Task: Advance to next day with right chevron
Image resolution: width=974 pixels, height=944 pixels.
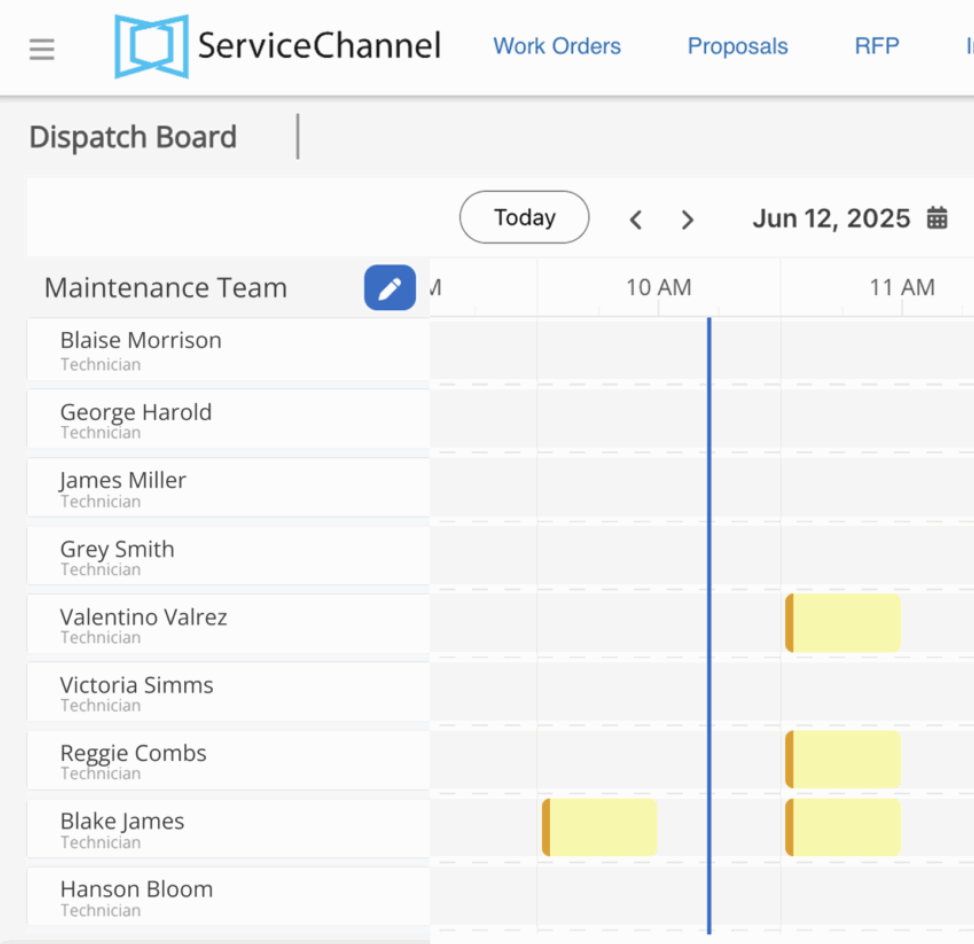Action: pyautogui.click(x=687, y=219)
